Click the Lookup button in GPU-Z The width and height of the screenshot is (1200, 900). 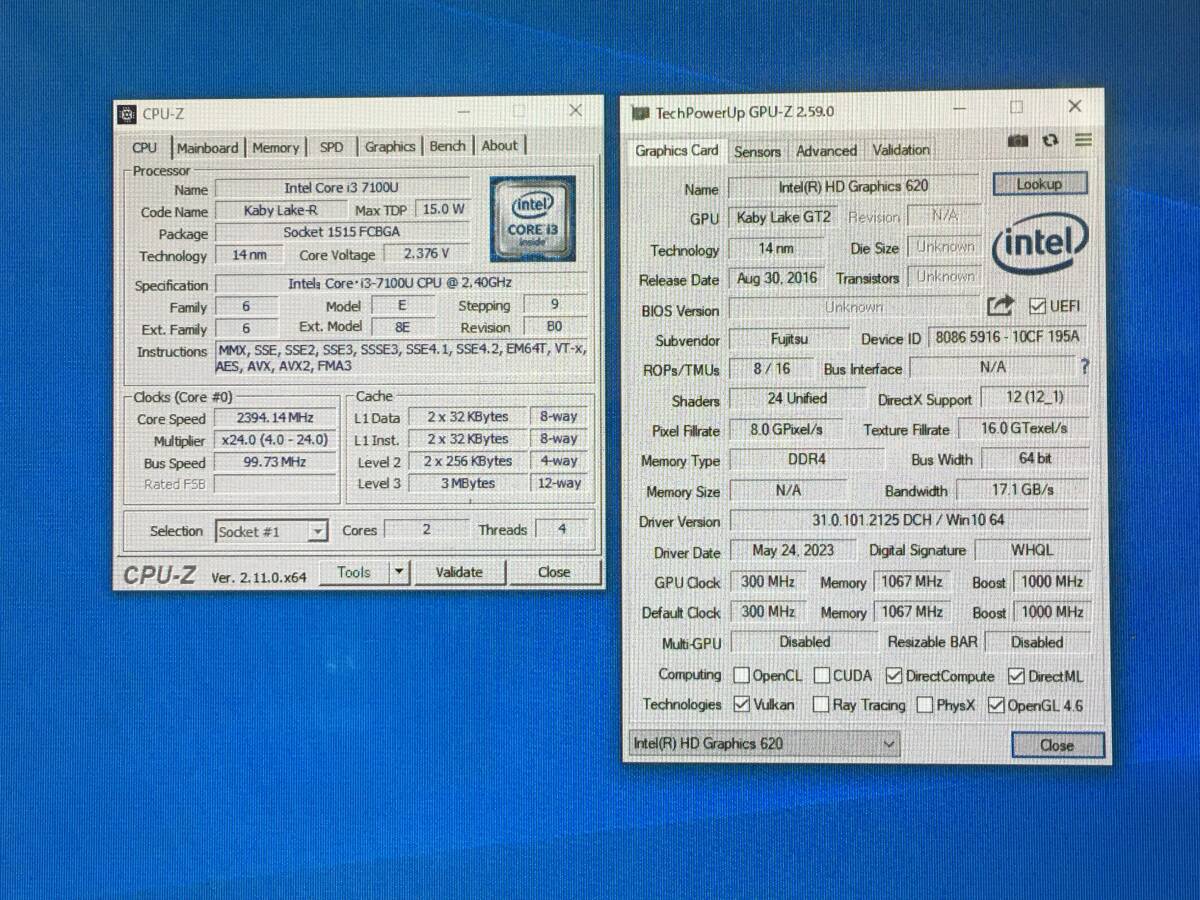(x=1039, y=184)
